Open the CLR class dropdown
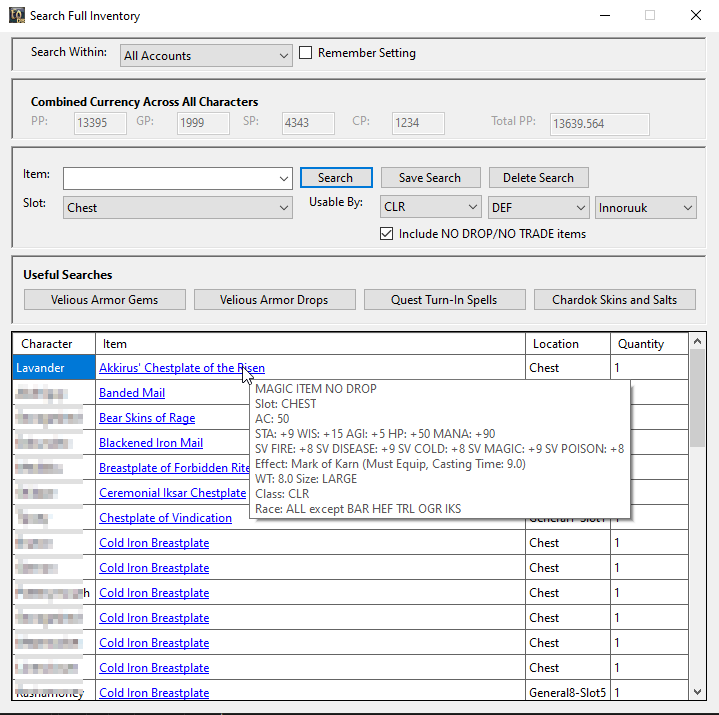This screenshot has width=719, height=715. pyautogui.click(x=431, y=208)
